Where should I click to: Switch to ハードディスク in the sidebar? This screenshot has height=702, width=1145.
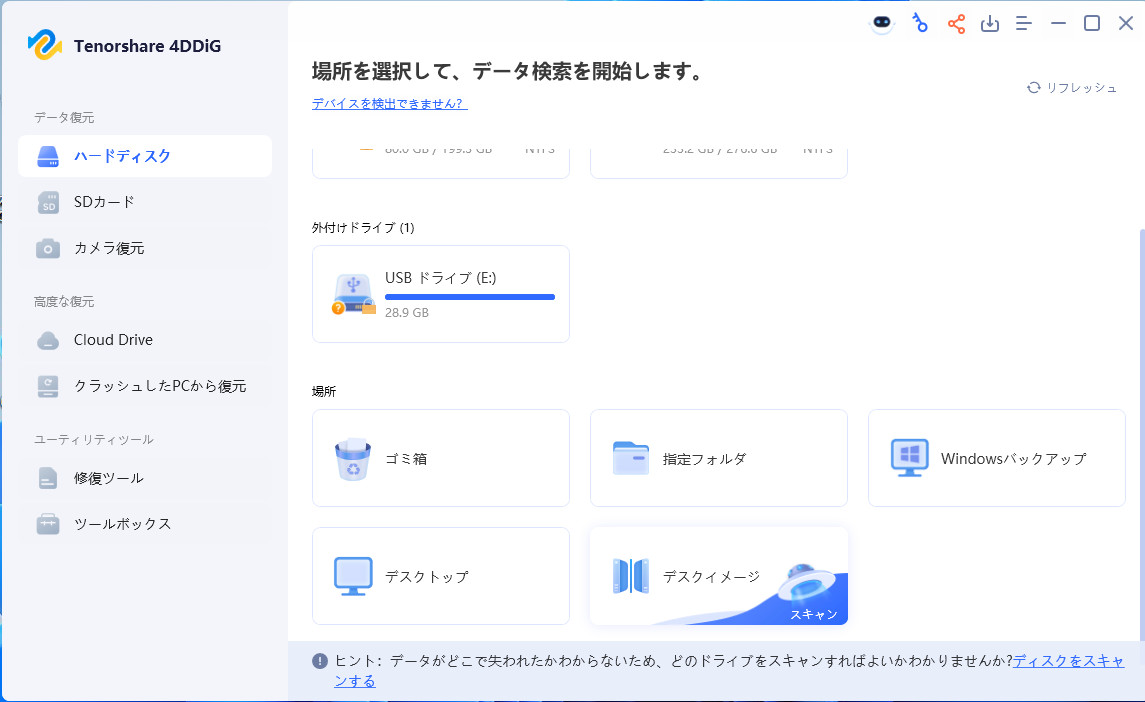coord(120,156)
